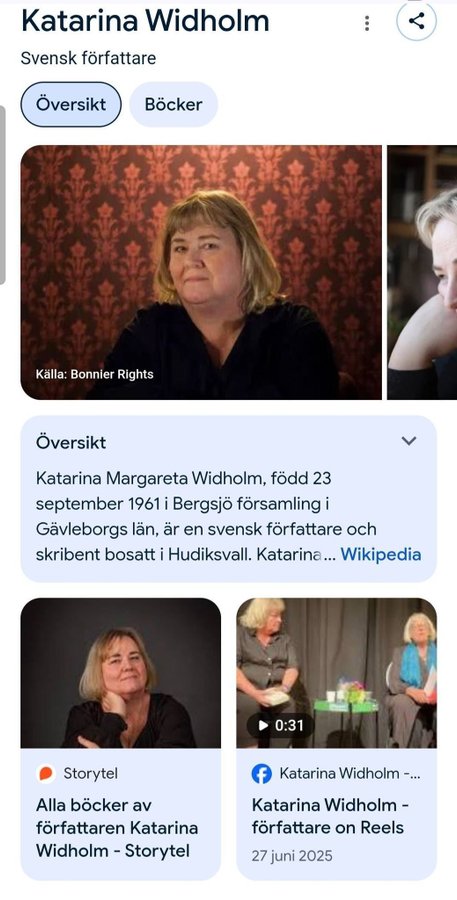Click the Katarina Widholm page title

tap(145, 21)
